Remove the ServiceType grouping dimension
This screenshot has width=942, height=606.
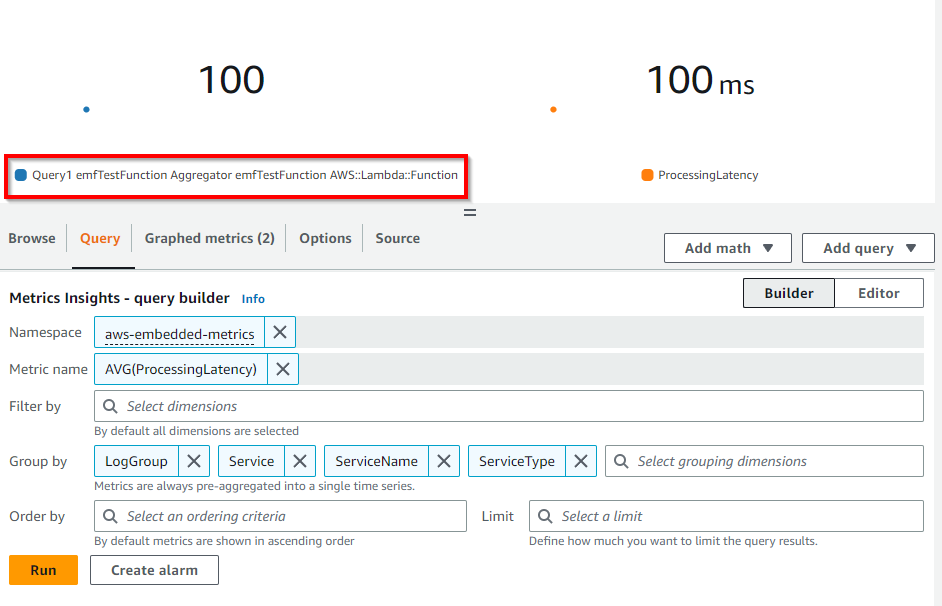[581, 461]
